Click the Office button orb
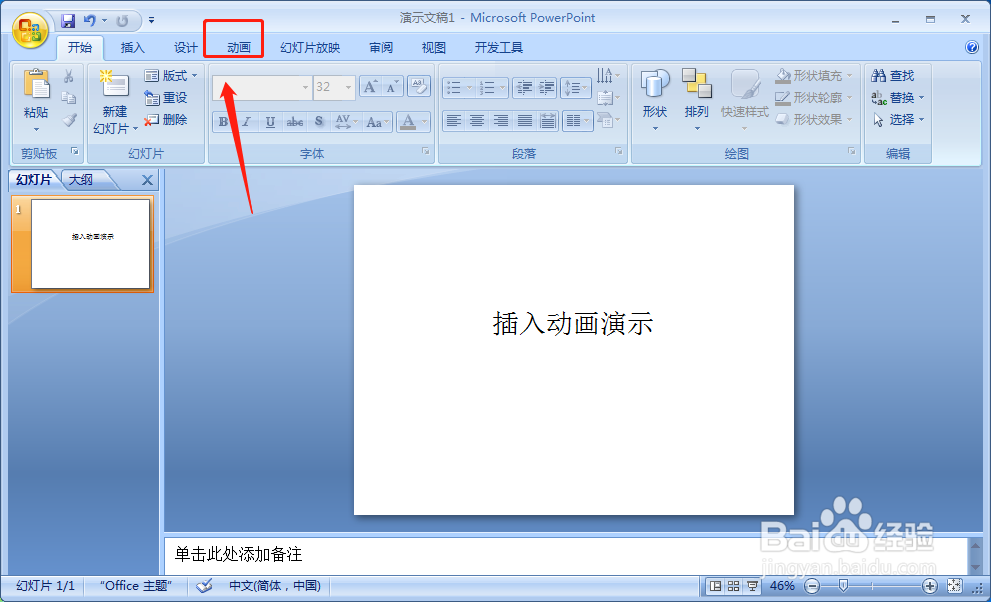 point(30,30)
